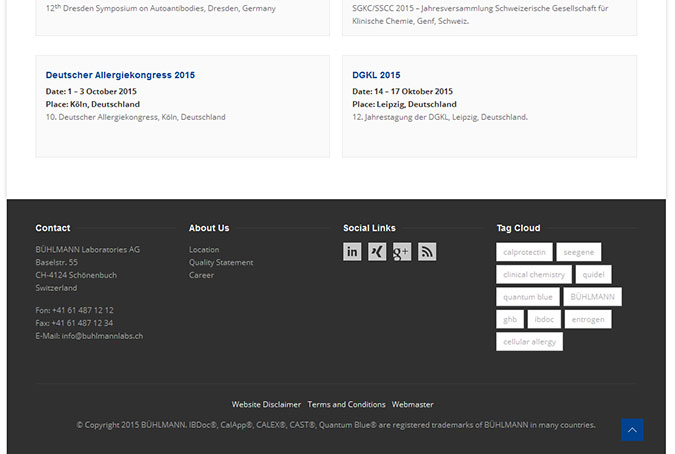Open the Deutscher Allergiekongress 2015 event

coord(120,75)
